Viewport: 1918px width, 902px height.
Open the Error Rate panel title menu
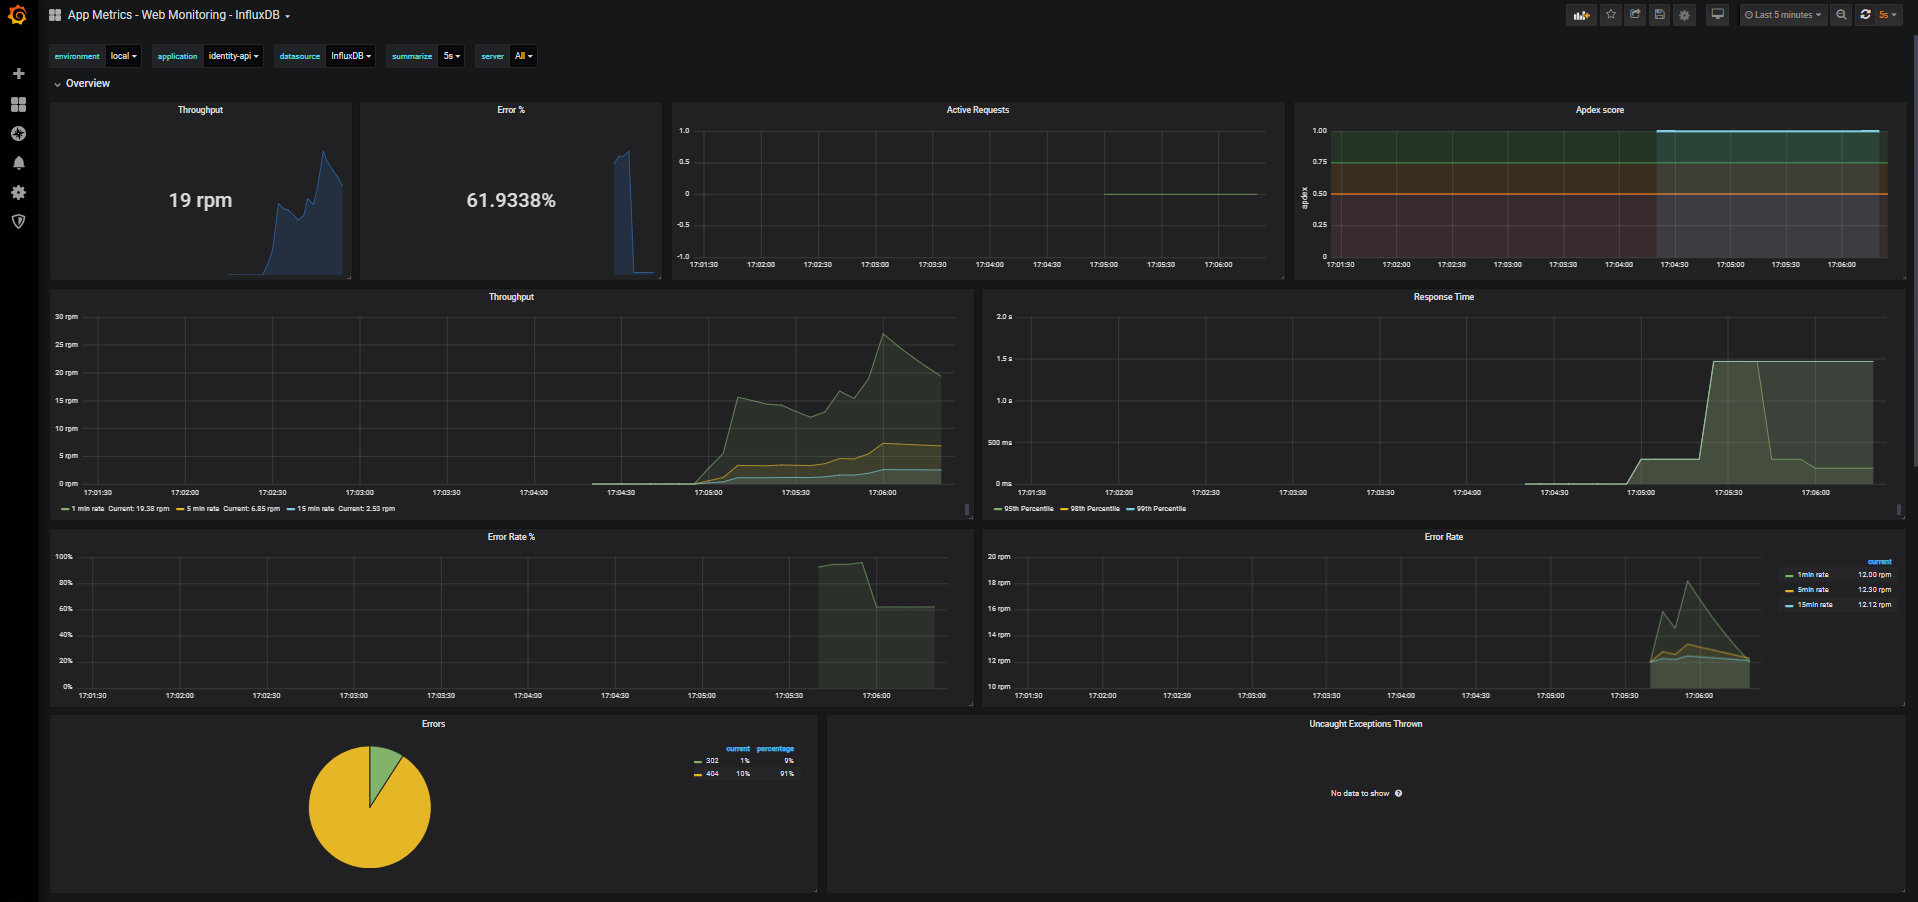(x=1444, y=537)
